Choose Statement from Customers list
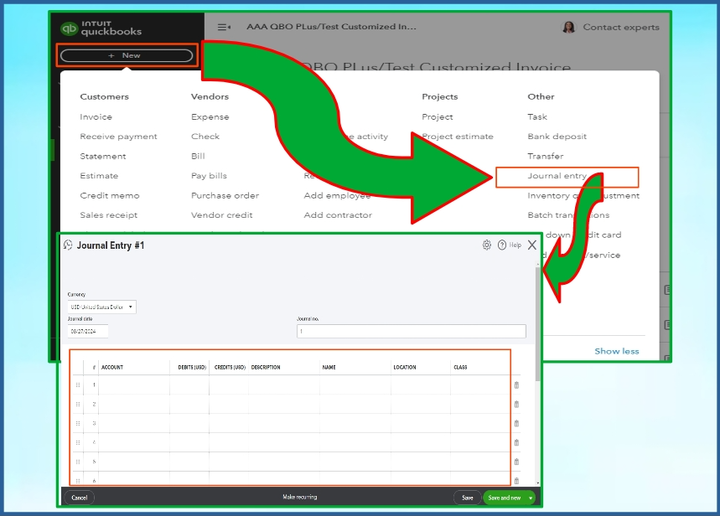This screenshot has width=720, height=516. pyautogui.click(x=103, y=156)
